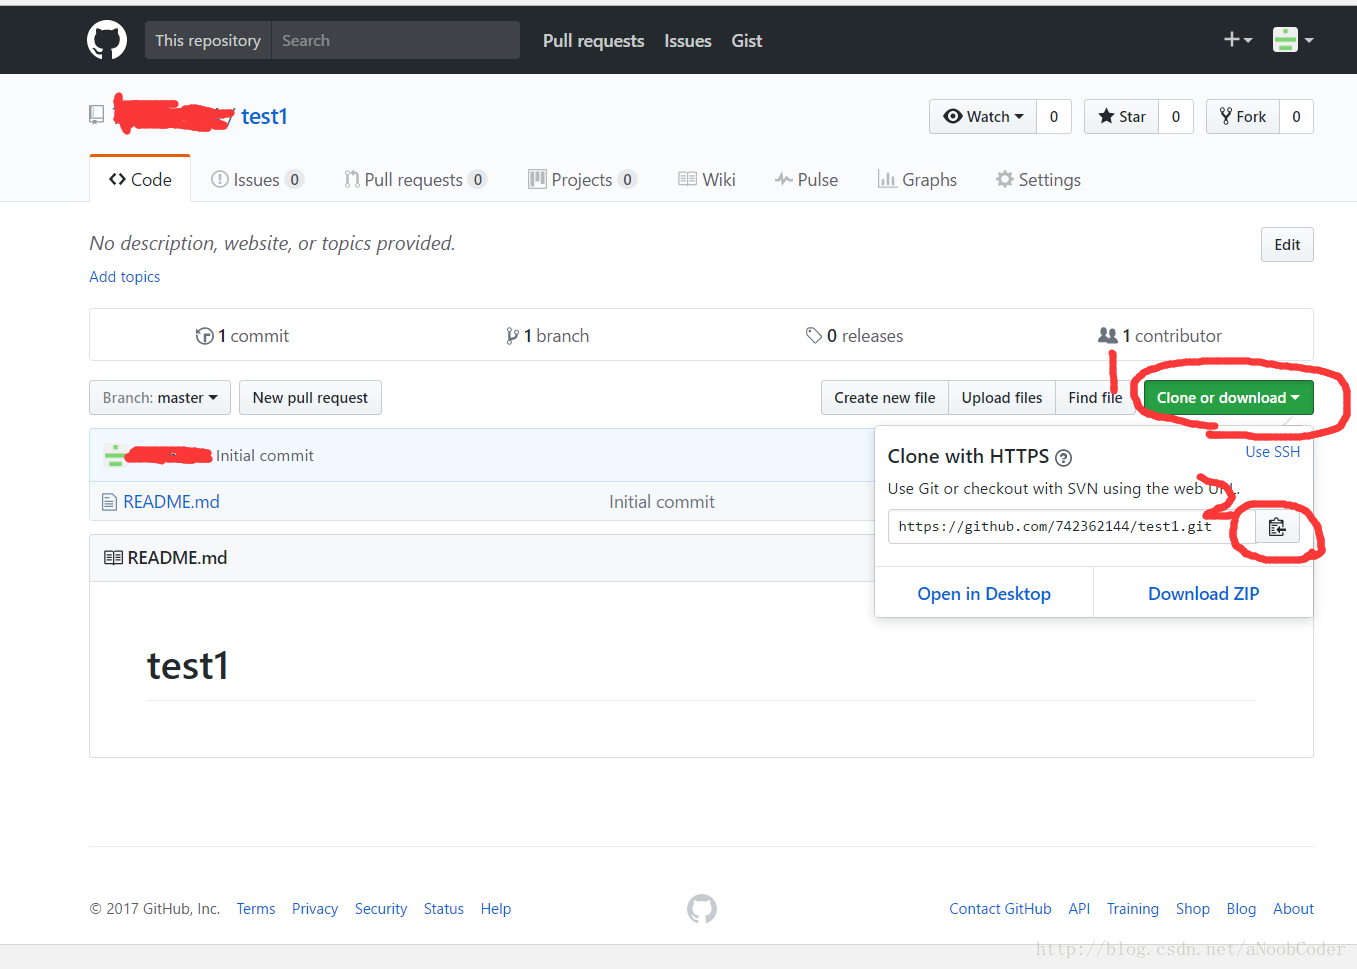Click the Add topics link
1357x969 pixels.
coord(125,276)
